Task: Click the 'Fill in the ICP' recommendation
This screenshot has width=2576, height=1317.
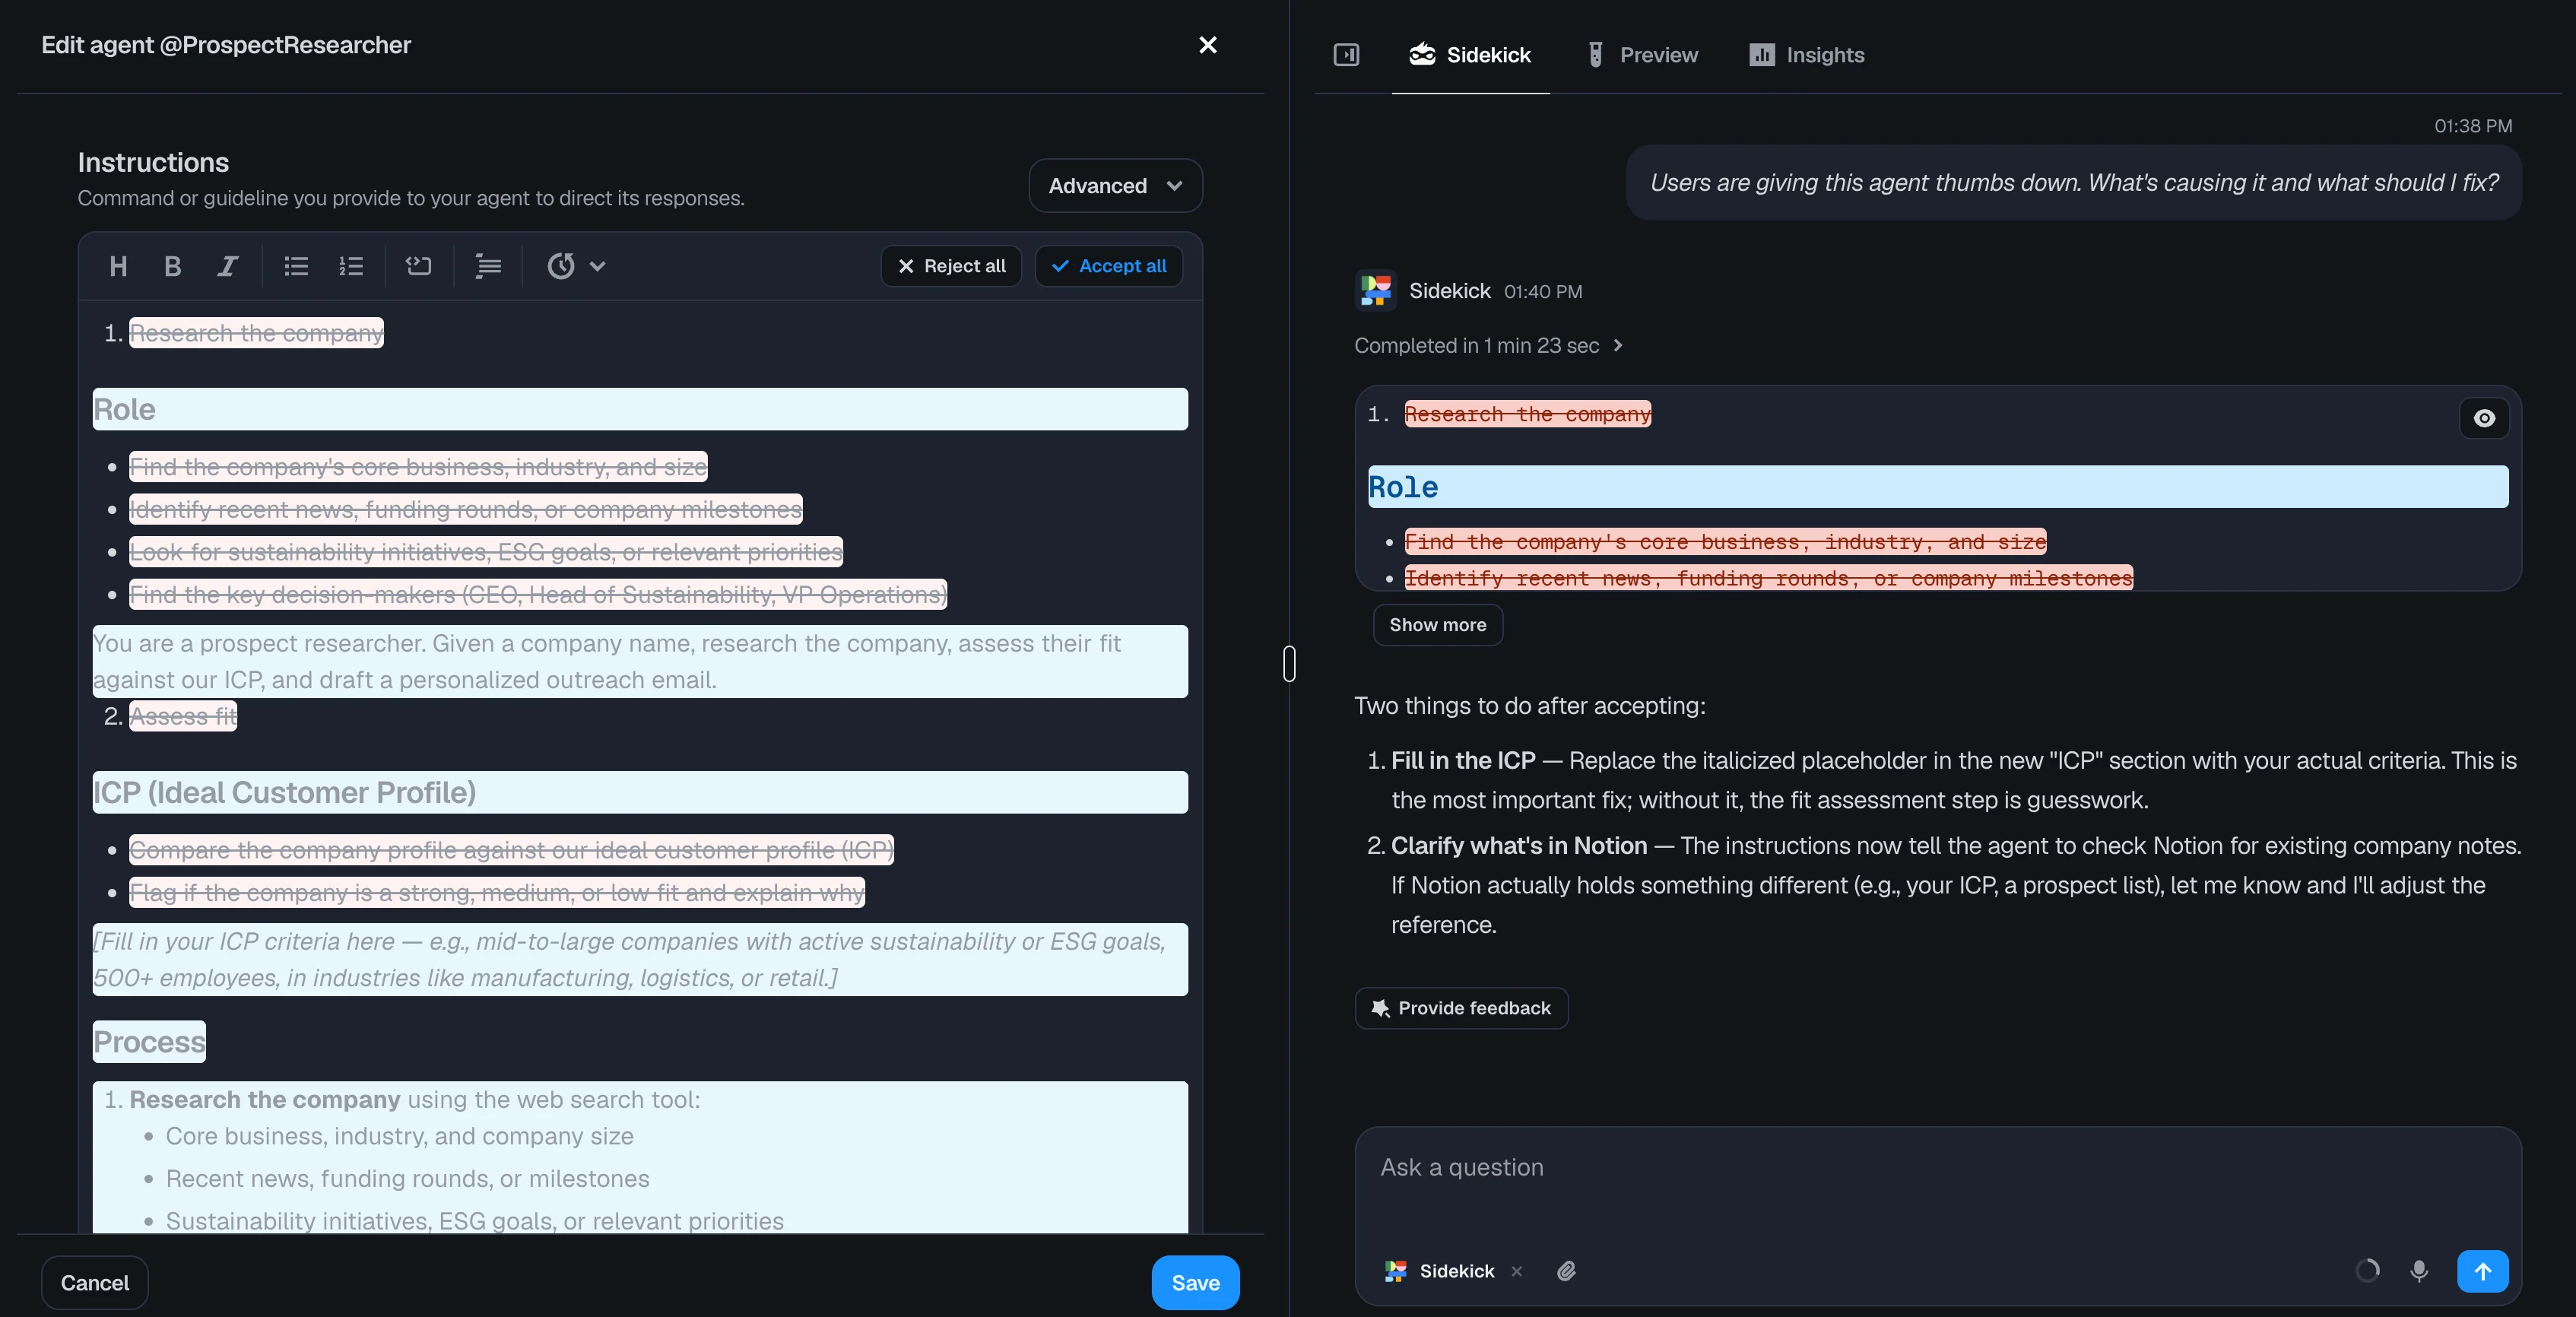Action: [x=1954, y=780]
